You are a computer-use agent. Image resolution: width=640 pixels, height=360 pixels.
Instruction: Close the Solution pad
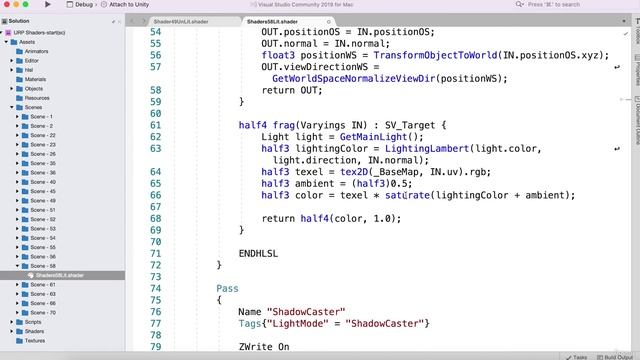coord(120,21)
